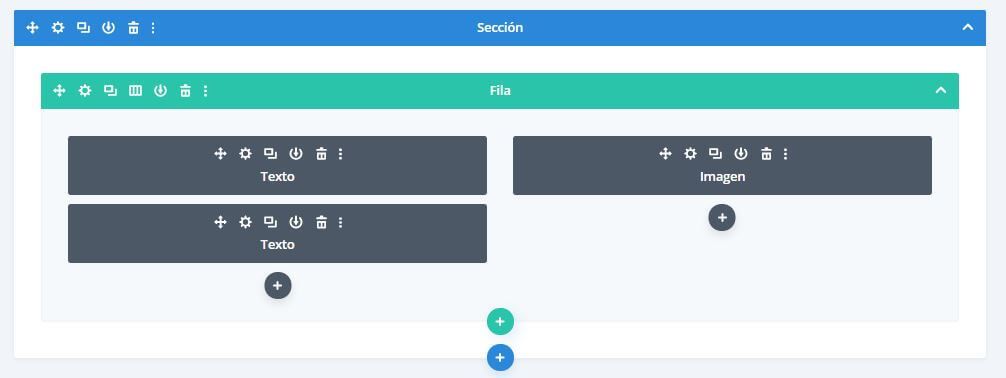Open settings for the Imagen module
1006x378 pixels.
690,153
